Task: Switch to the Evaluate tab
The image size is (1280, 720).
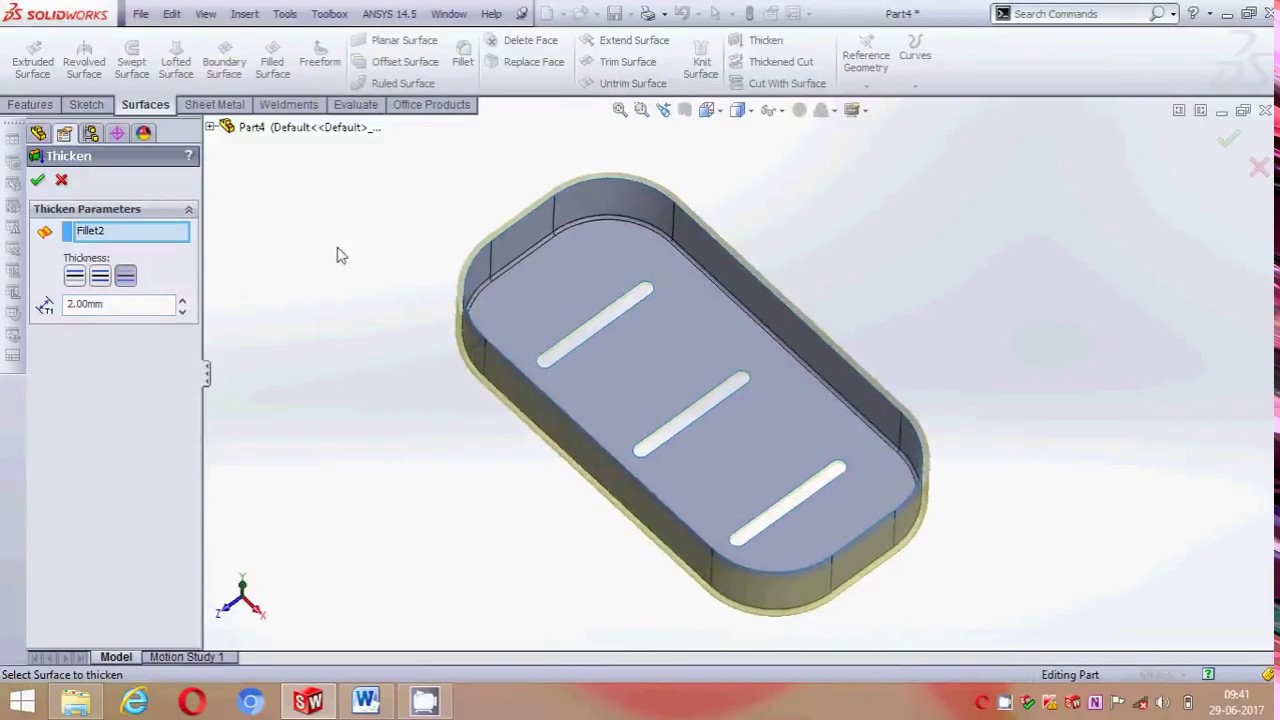Action: coord(356,105)
